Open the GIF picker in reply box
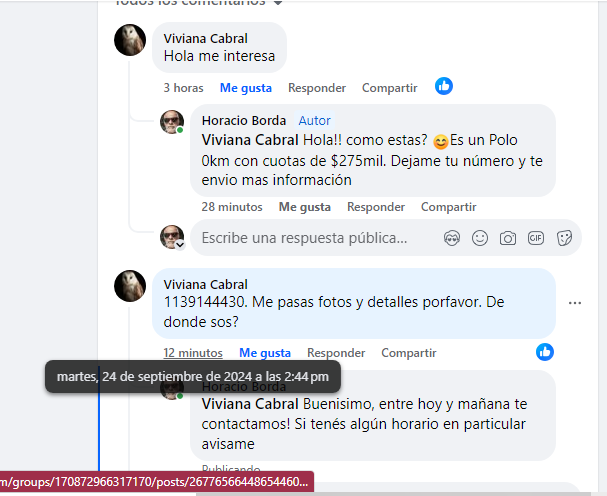This screenshot has height=496, width=607. click(536, 238)
